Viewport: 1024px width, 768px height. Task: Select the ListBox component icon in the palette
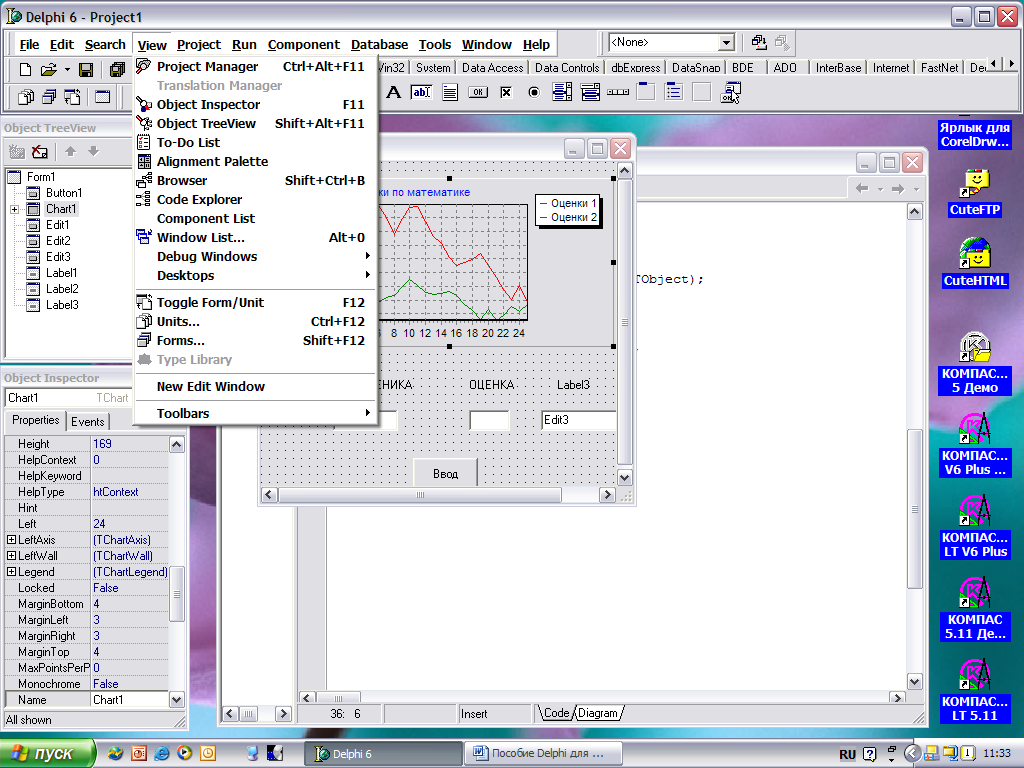click(x=562, y=92)
